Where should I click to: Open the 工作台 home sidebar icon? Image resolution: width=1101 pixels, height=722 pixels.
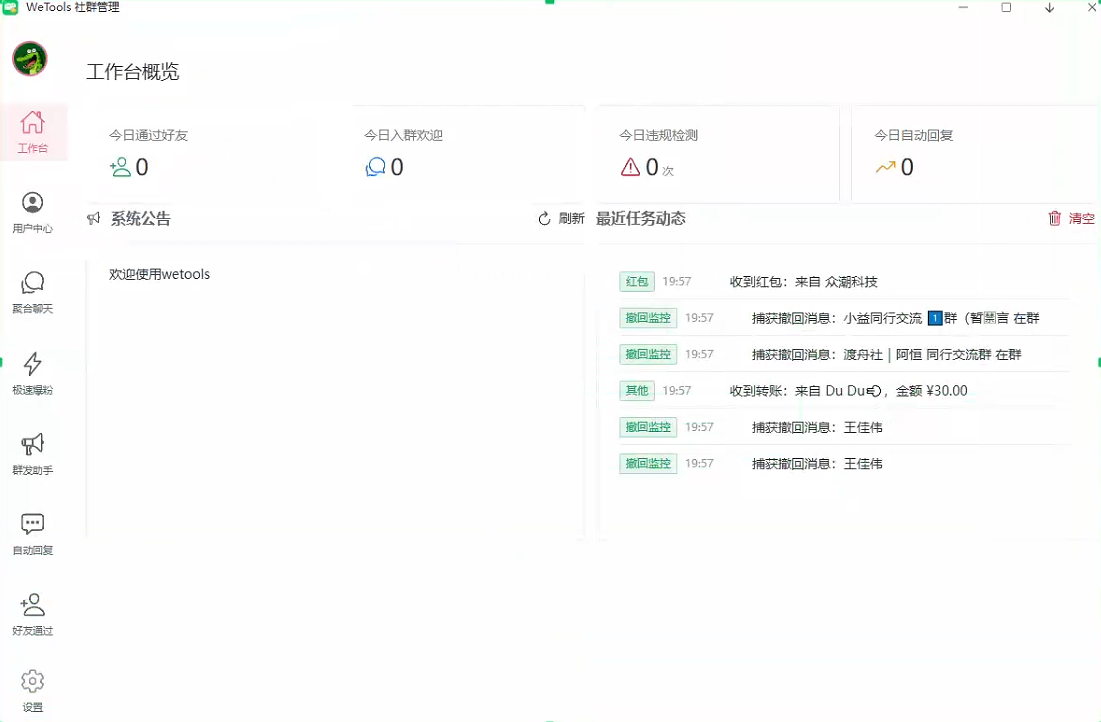point(33,131)
